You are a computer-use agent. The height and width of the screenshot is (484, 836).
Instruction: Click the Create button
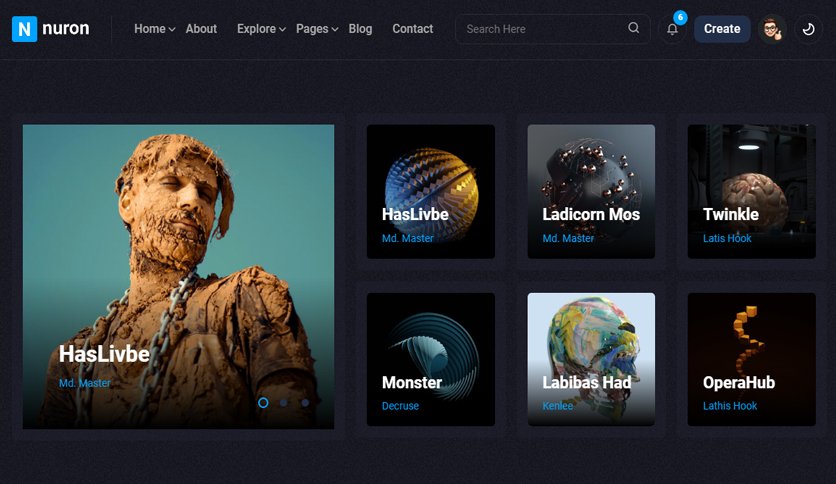pos(722,29)
